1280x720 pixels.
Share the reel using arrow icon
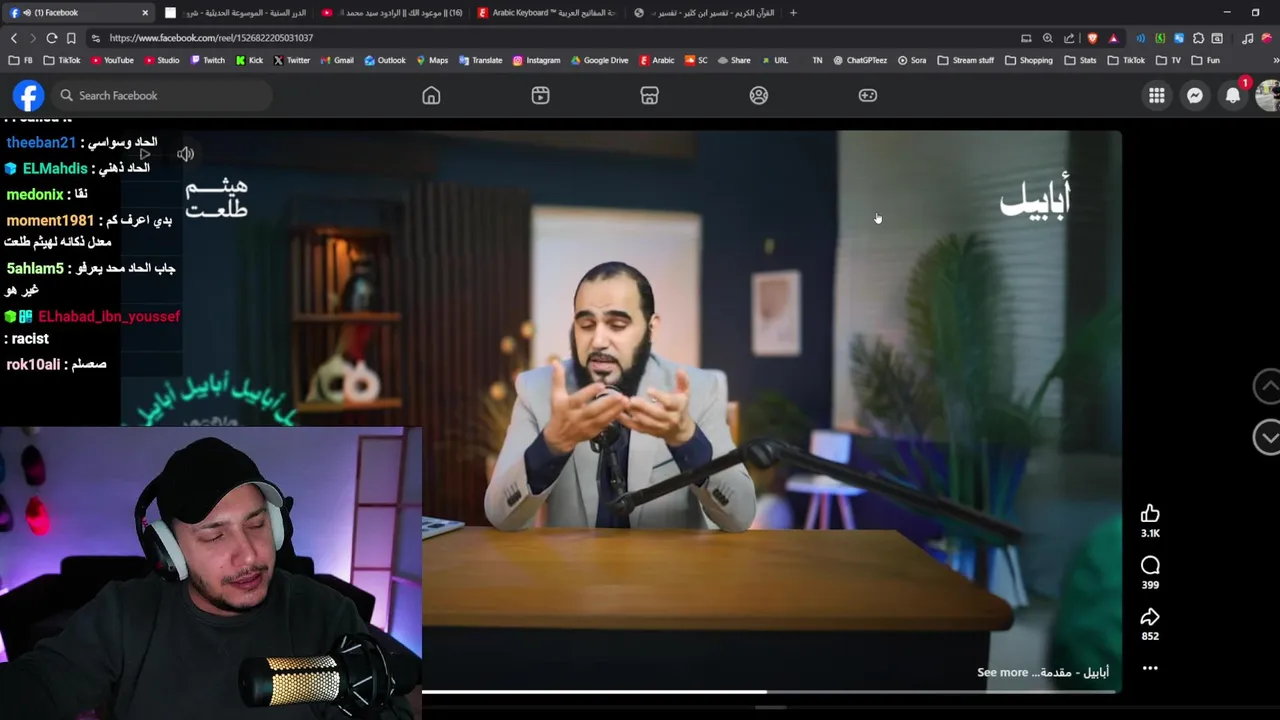point(1150,616)
